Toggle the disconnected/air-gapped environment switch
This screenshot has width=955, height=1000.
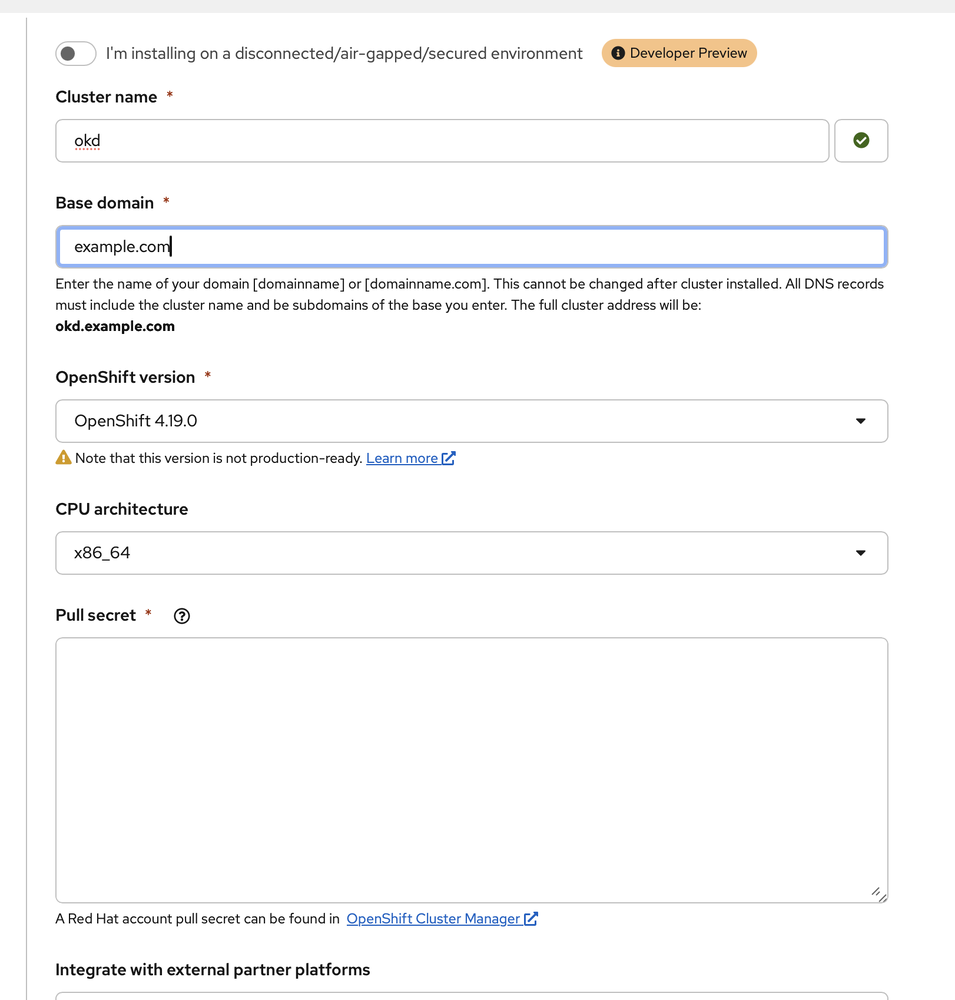pyautogui.click(x=76, y=54)
